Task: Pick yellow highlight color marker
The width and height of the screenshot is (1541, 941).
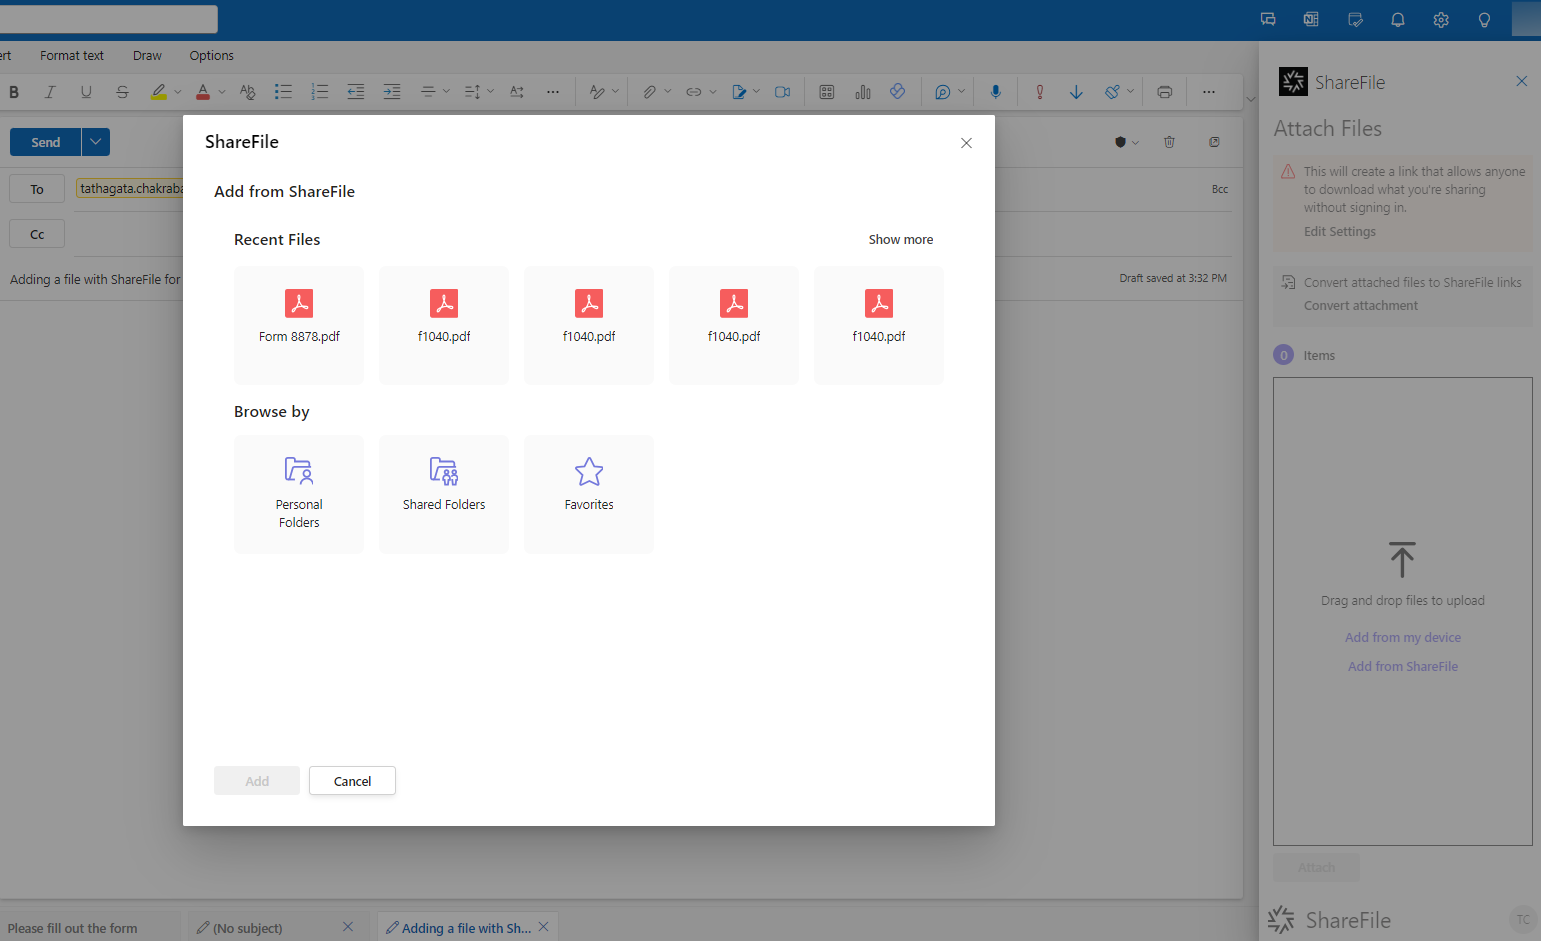Action: pos(159,92)
